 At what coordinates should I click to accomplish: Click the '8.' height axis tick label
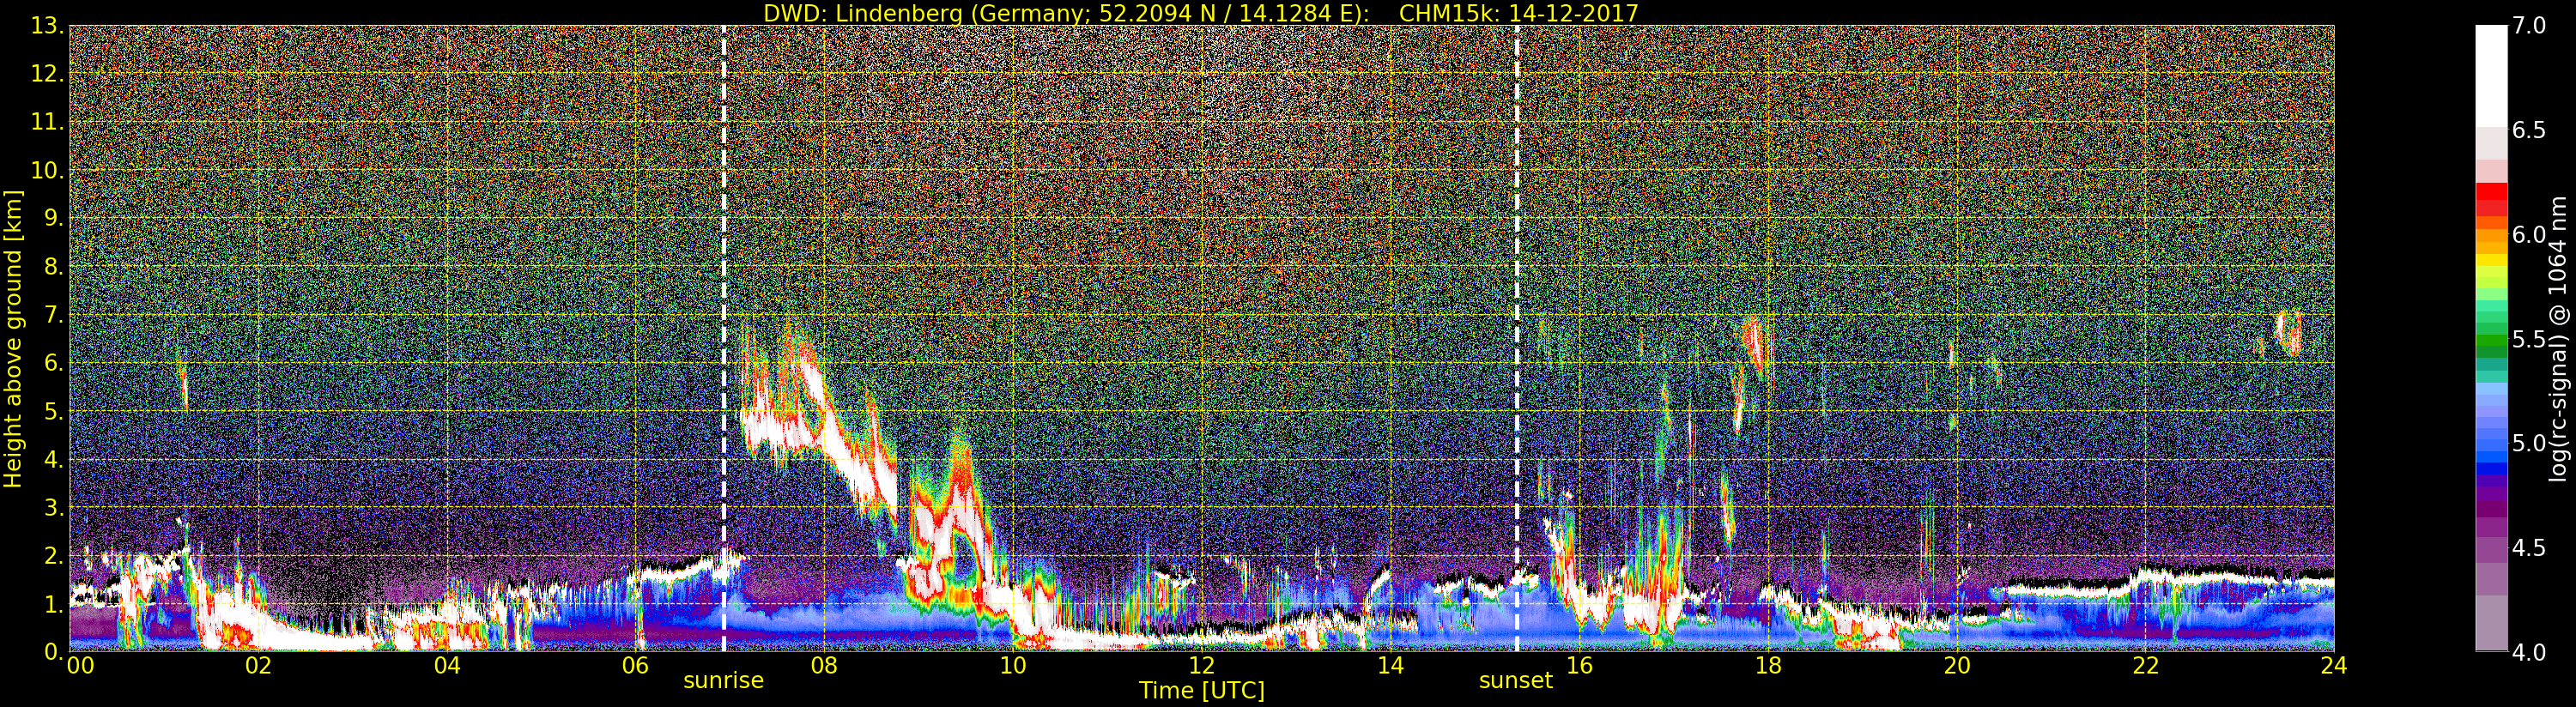point(54,266)
